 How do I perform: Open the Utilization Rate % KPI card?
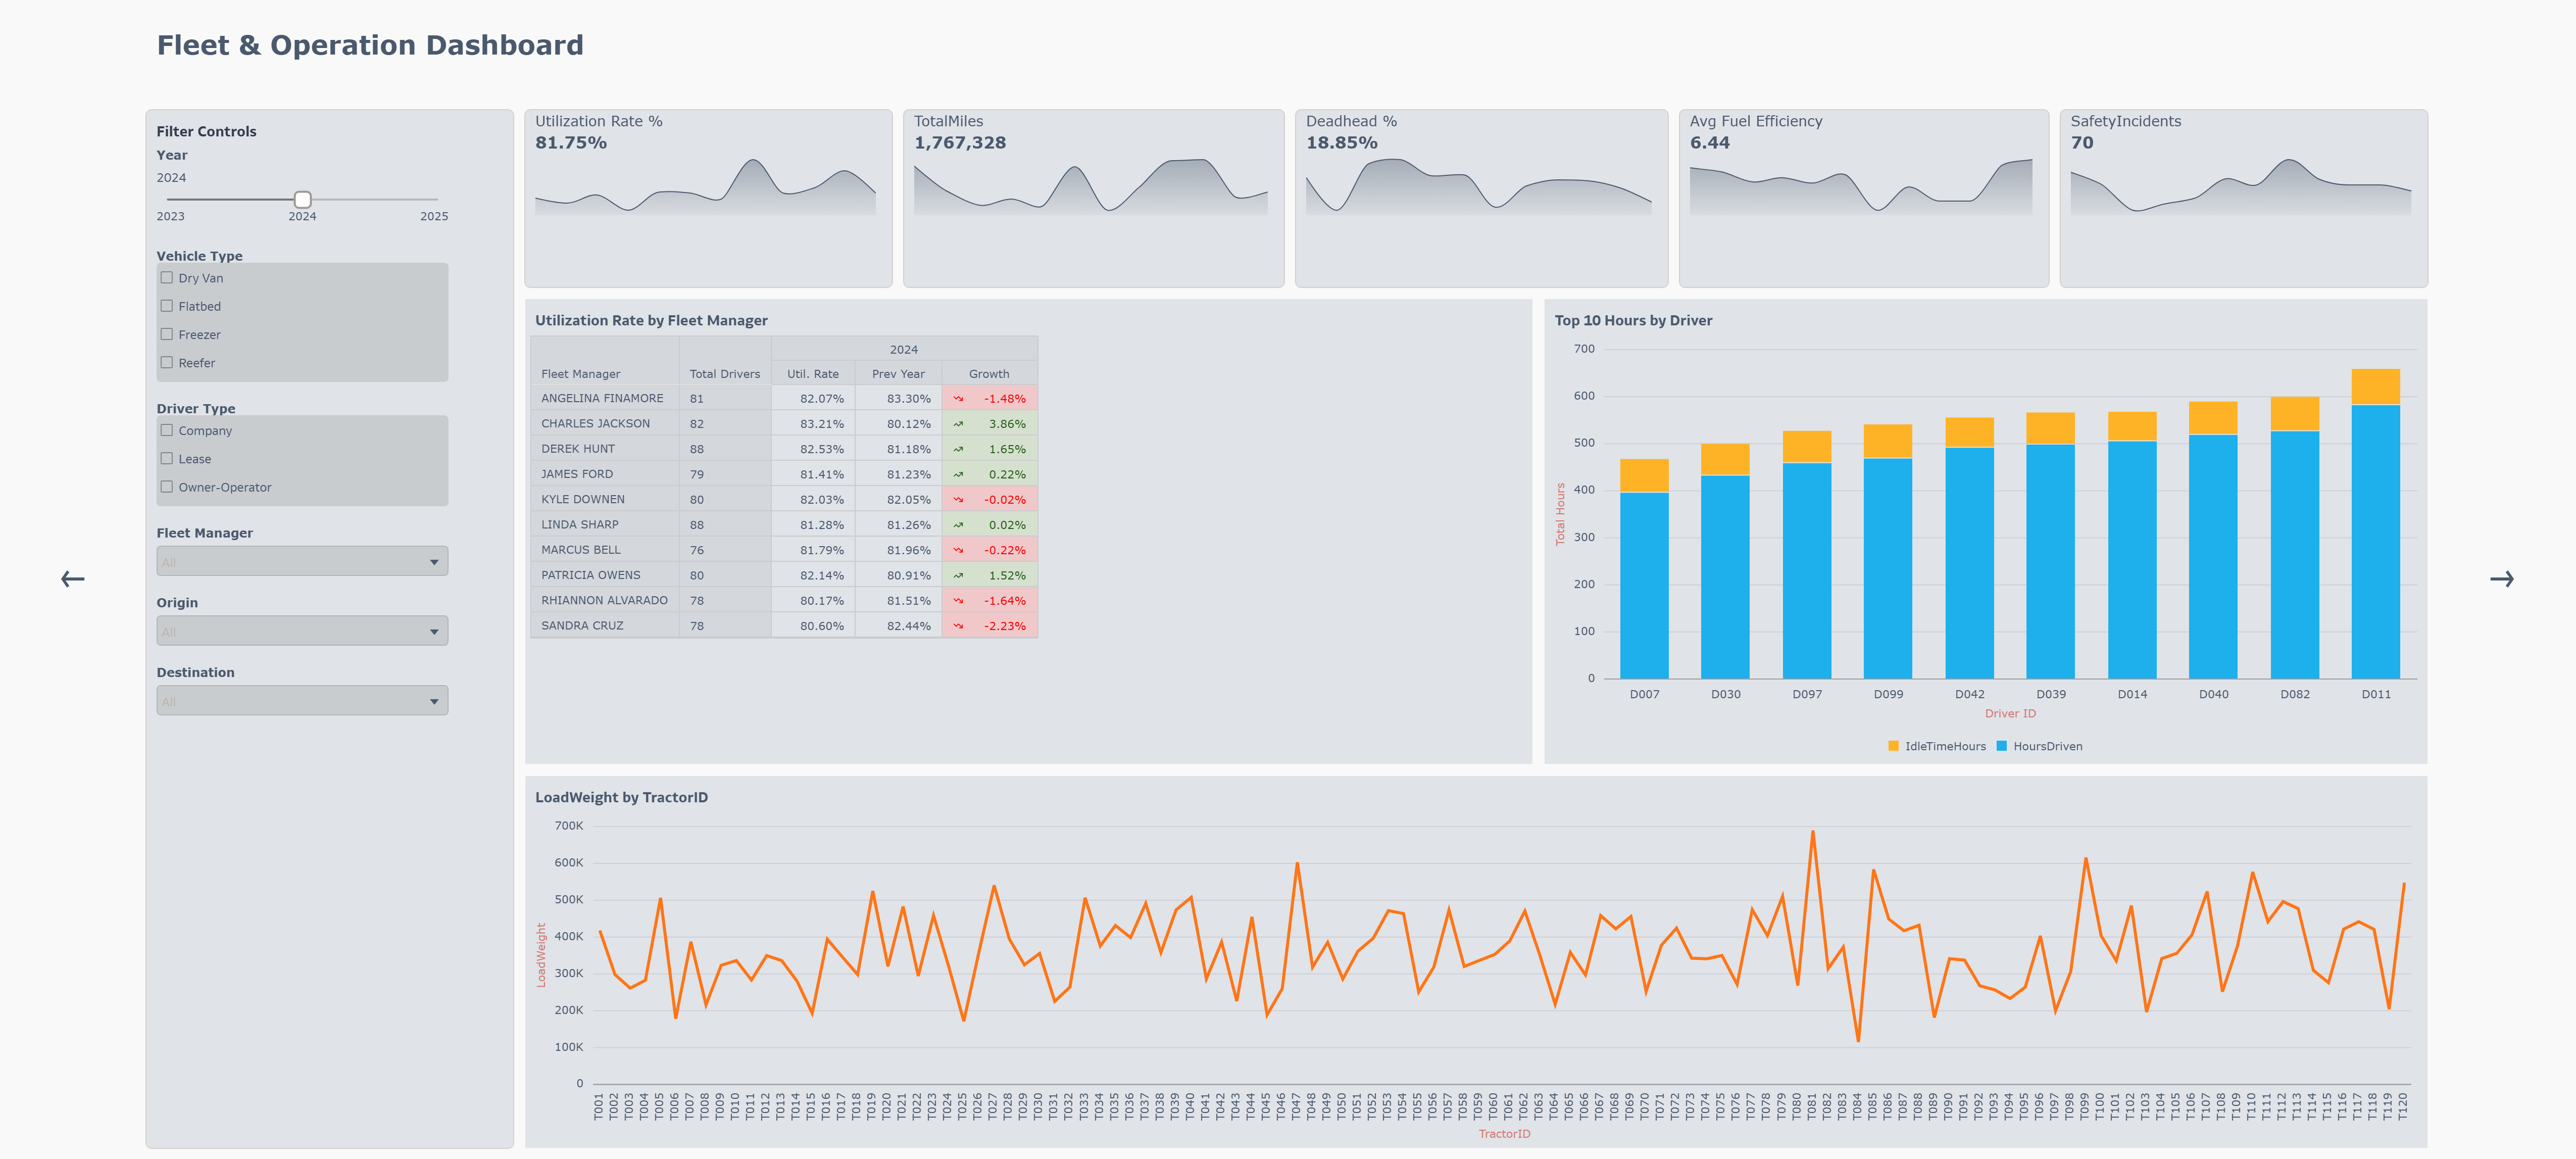708,198
